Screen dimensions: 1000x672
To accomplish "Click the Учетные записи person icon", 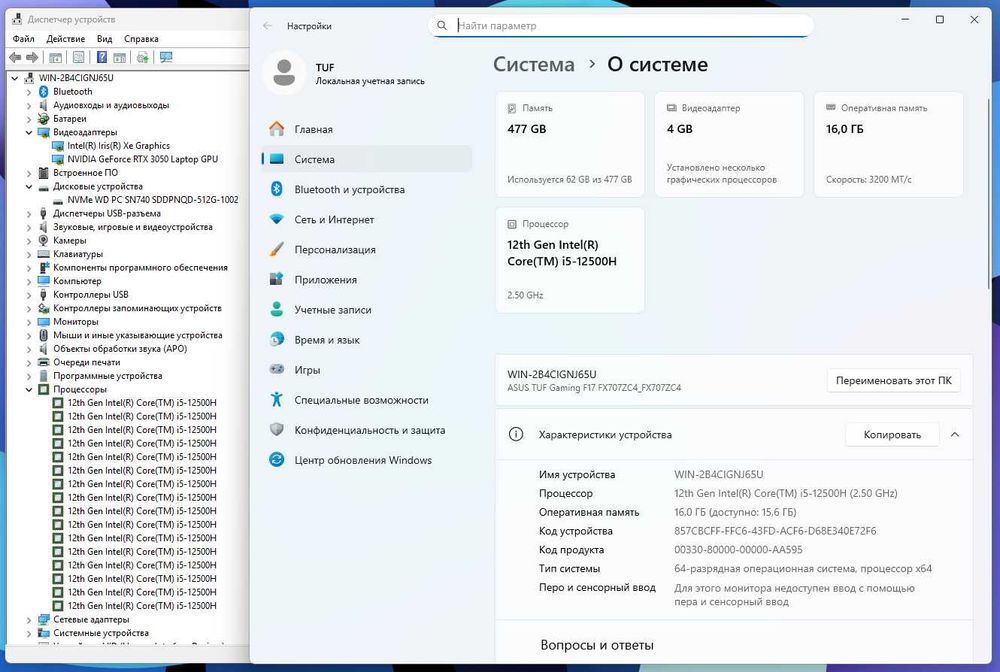I will 277,309.
